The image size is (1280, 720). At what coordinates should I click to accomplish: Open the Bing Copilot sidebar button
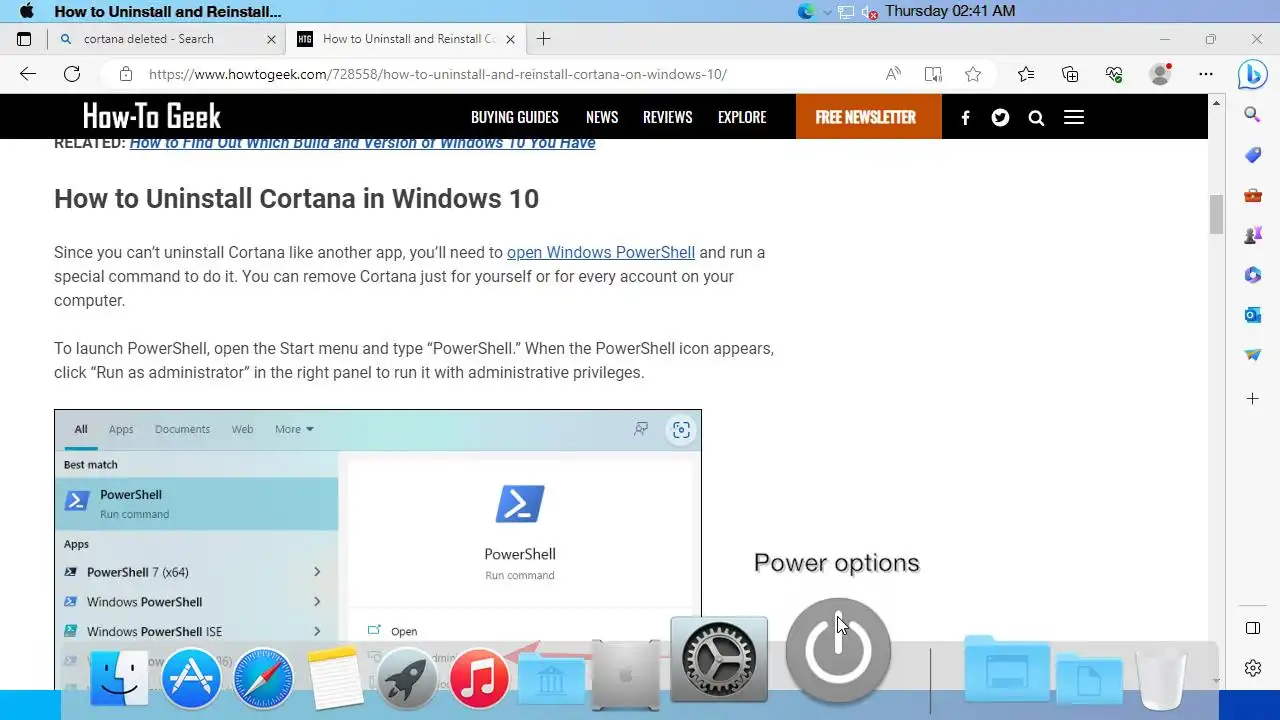[1253, 74]
